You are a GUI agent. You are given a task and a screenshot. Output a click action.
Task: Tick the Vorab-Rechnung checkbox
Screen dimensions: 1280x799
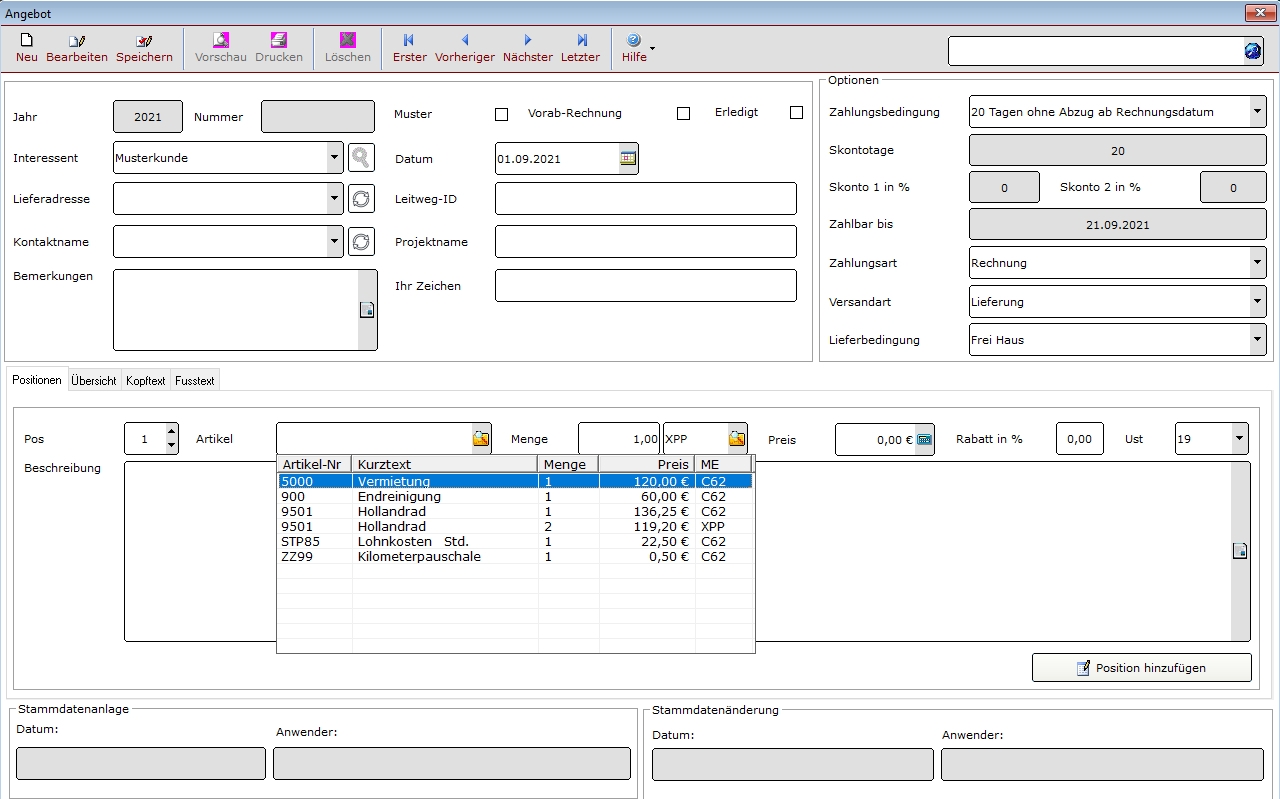[x=684, y=114]
